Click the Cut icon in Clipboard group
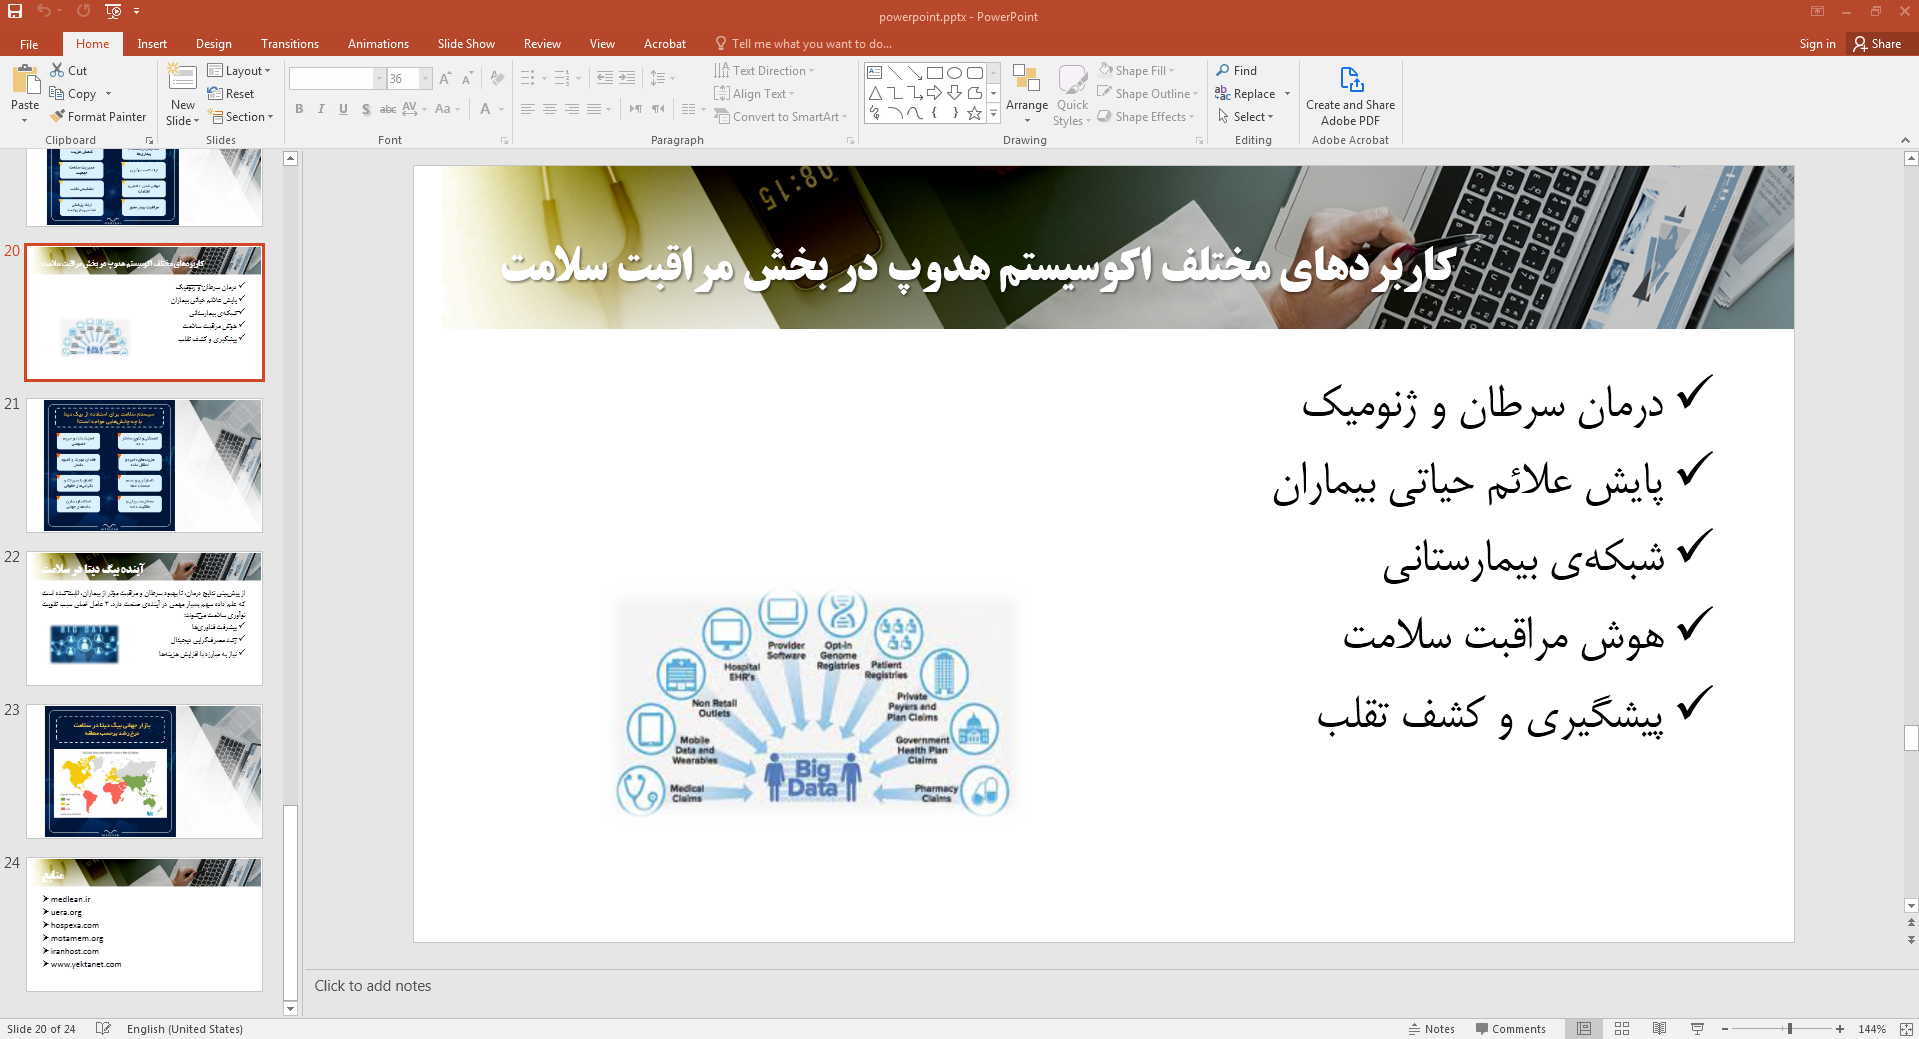 coord(57,70)
